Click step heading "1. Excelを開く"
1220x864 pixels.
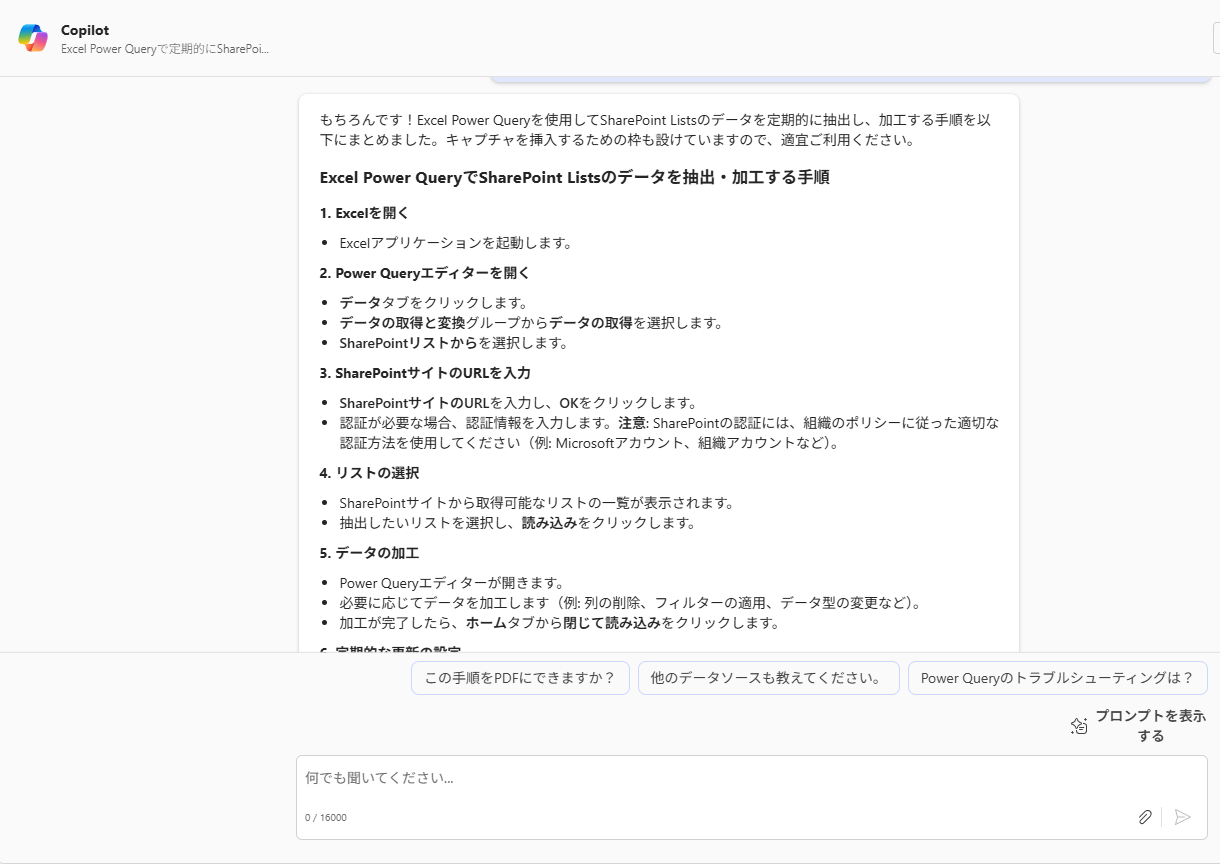[365, 213]
